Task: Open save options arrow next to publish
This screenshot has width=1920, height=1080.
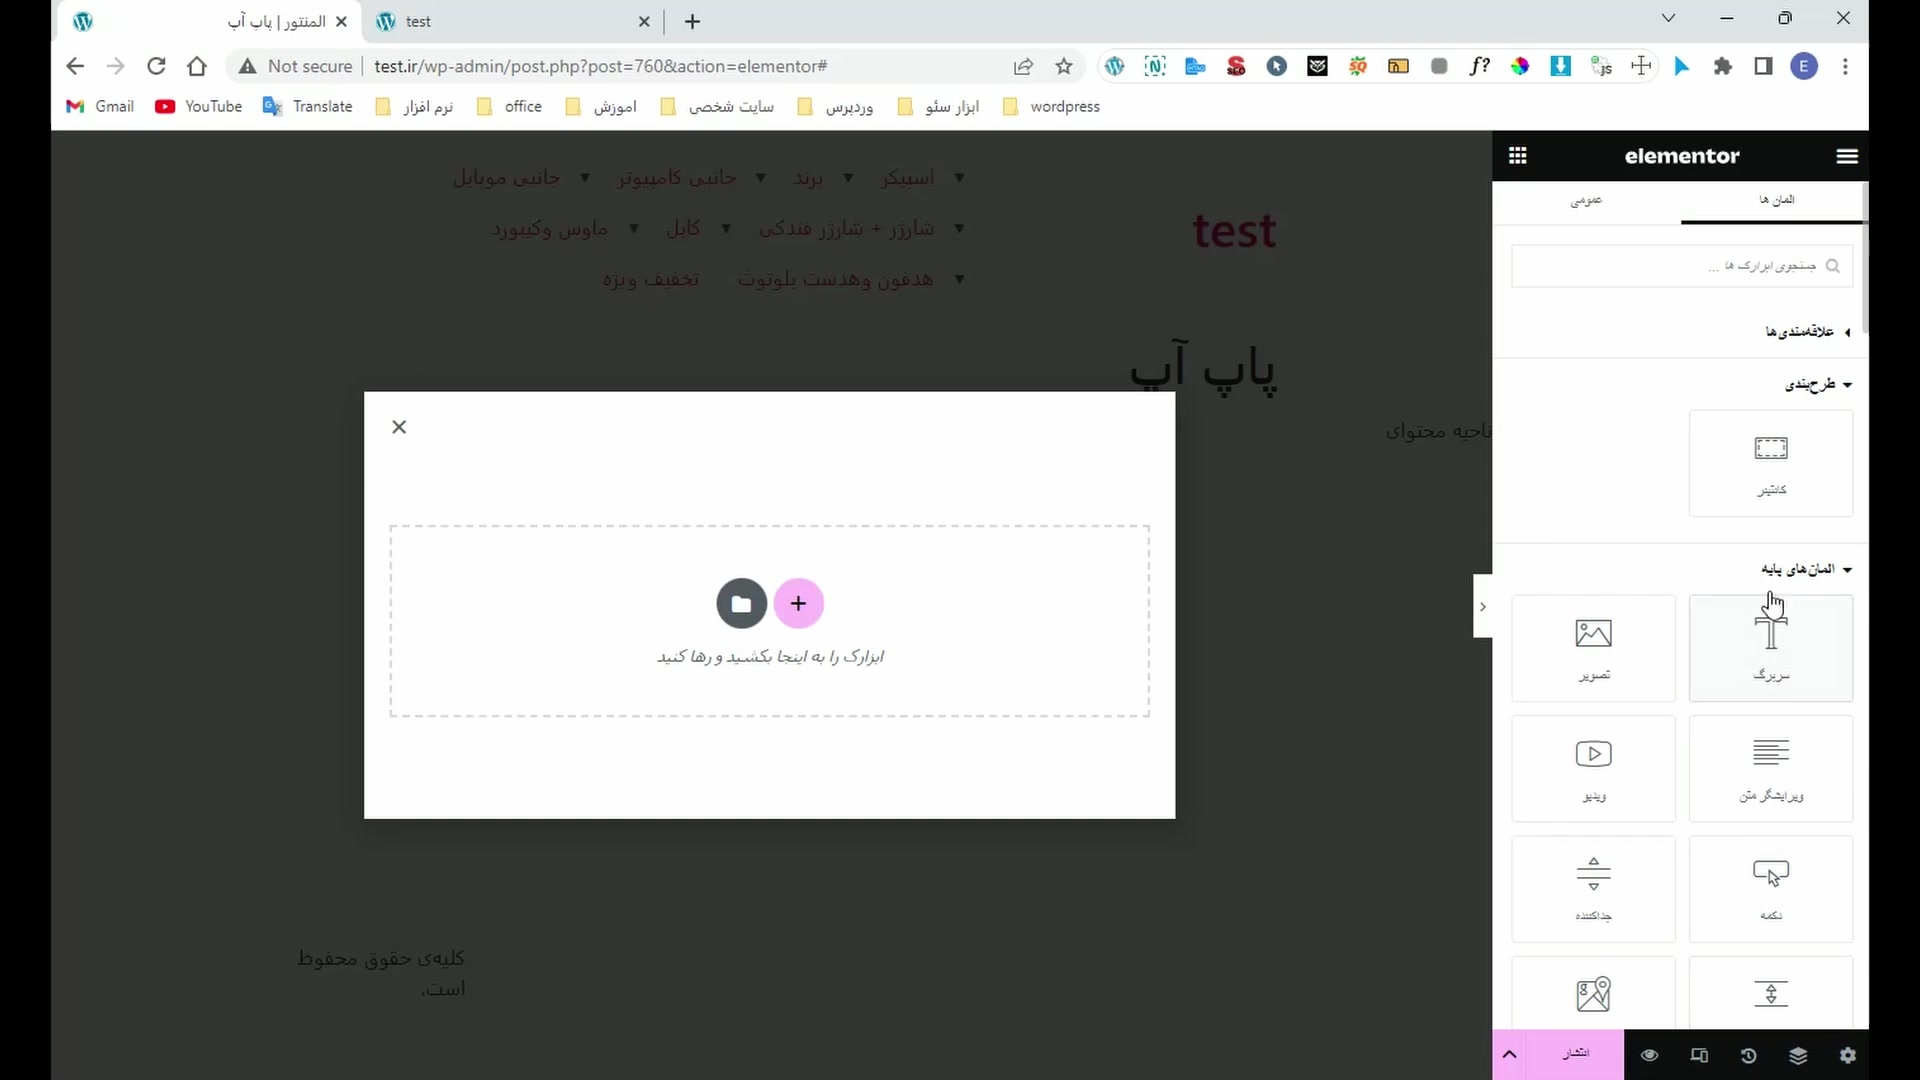Action: pos(1509,1054)
